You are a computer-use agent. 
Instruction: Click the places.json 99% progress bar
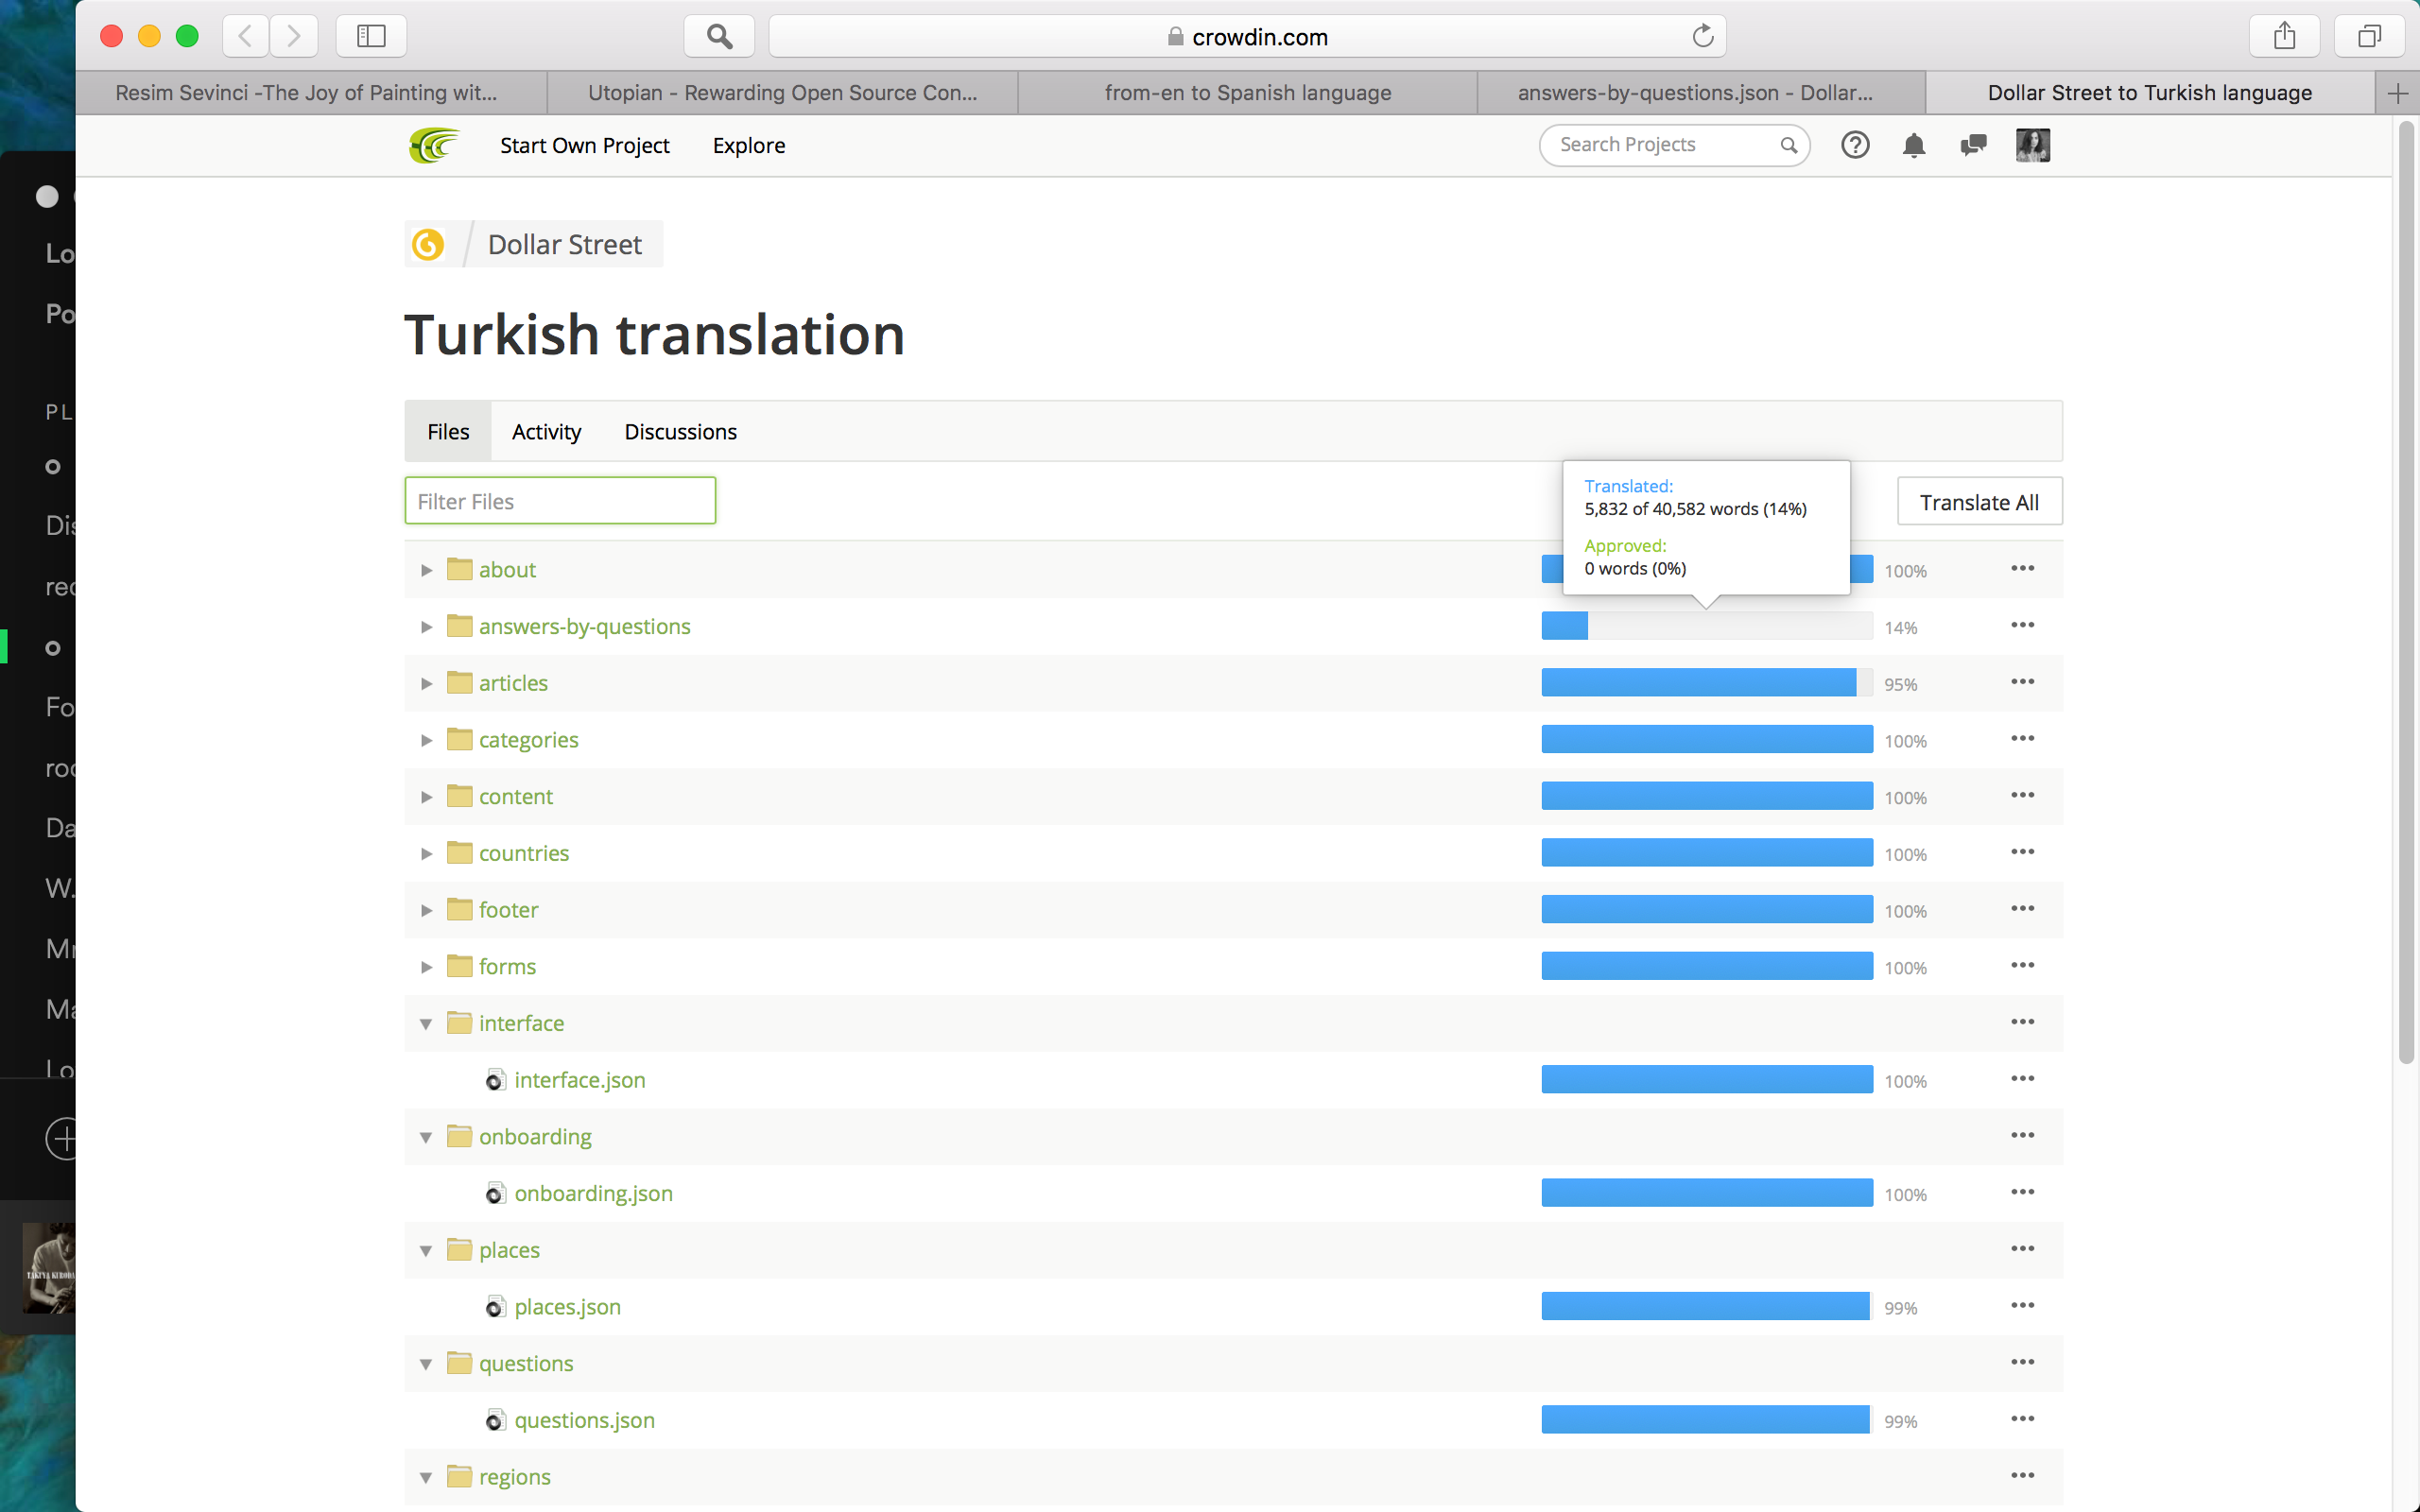coord(1706,1306)
